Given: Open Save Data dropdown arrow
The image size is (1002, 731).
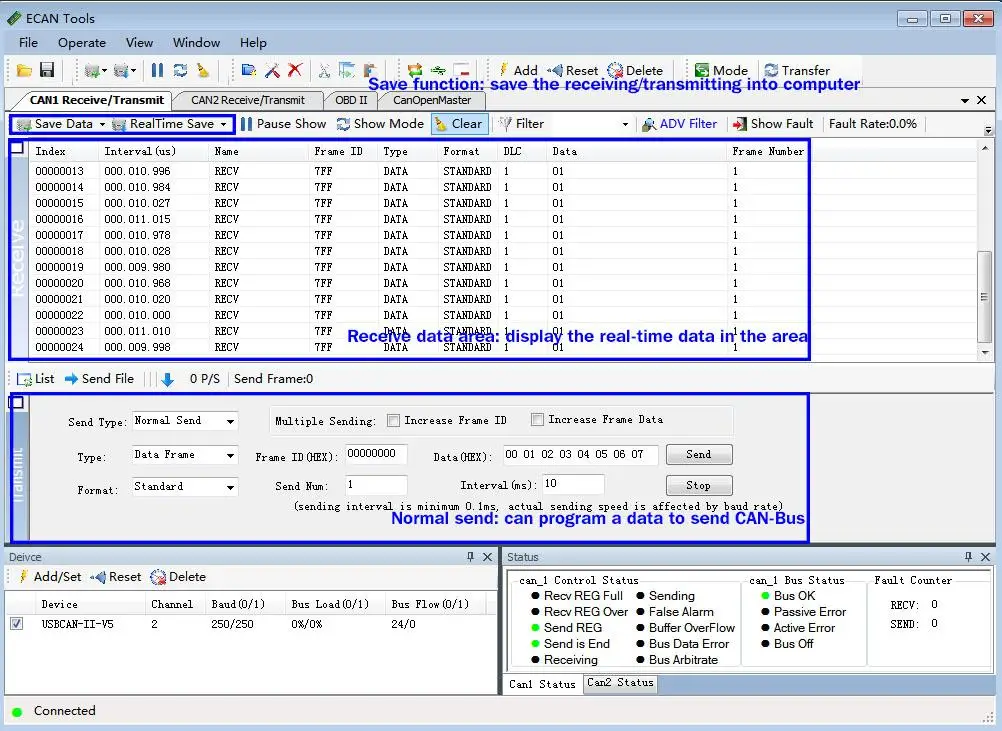Looking at the screenshot, I should (102, 125).
